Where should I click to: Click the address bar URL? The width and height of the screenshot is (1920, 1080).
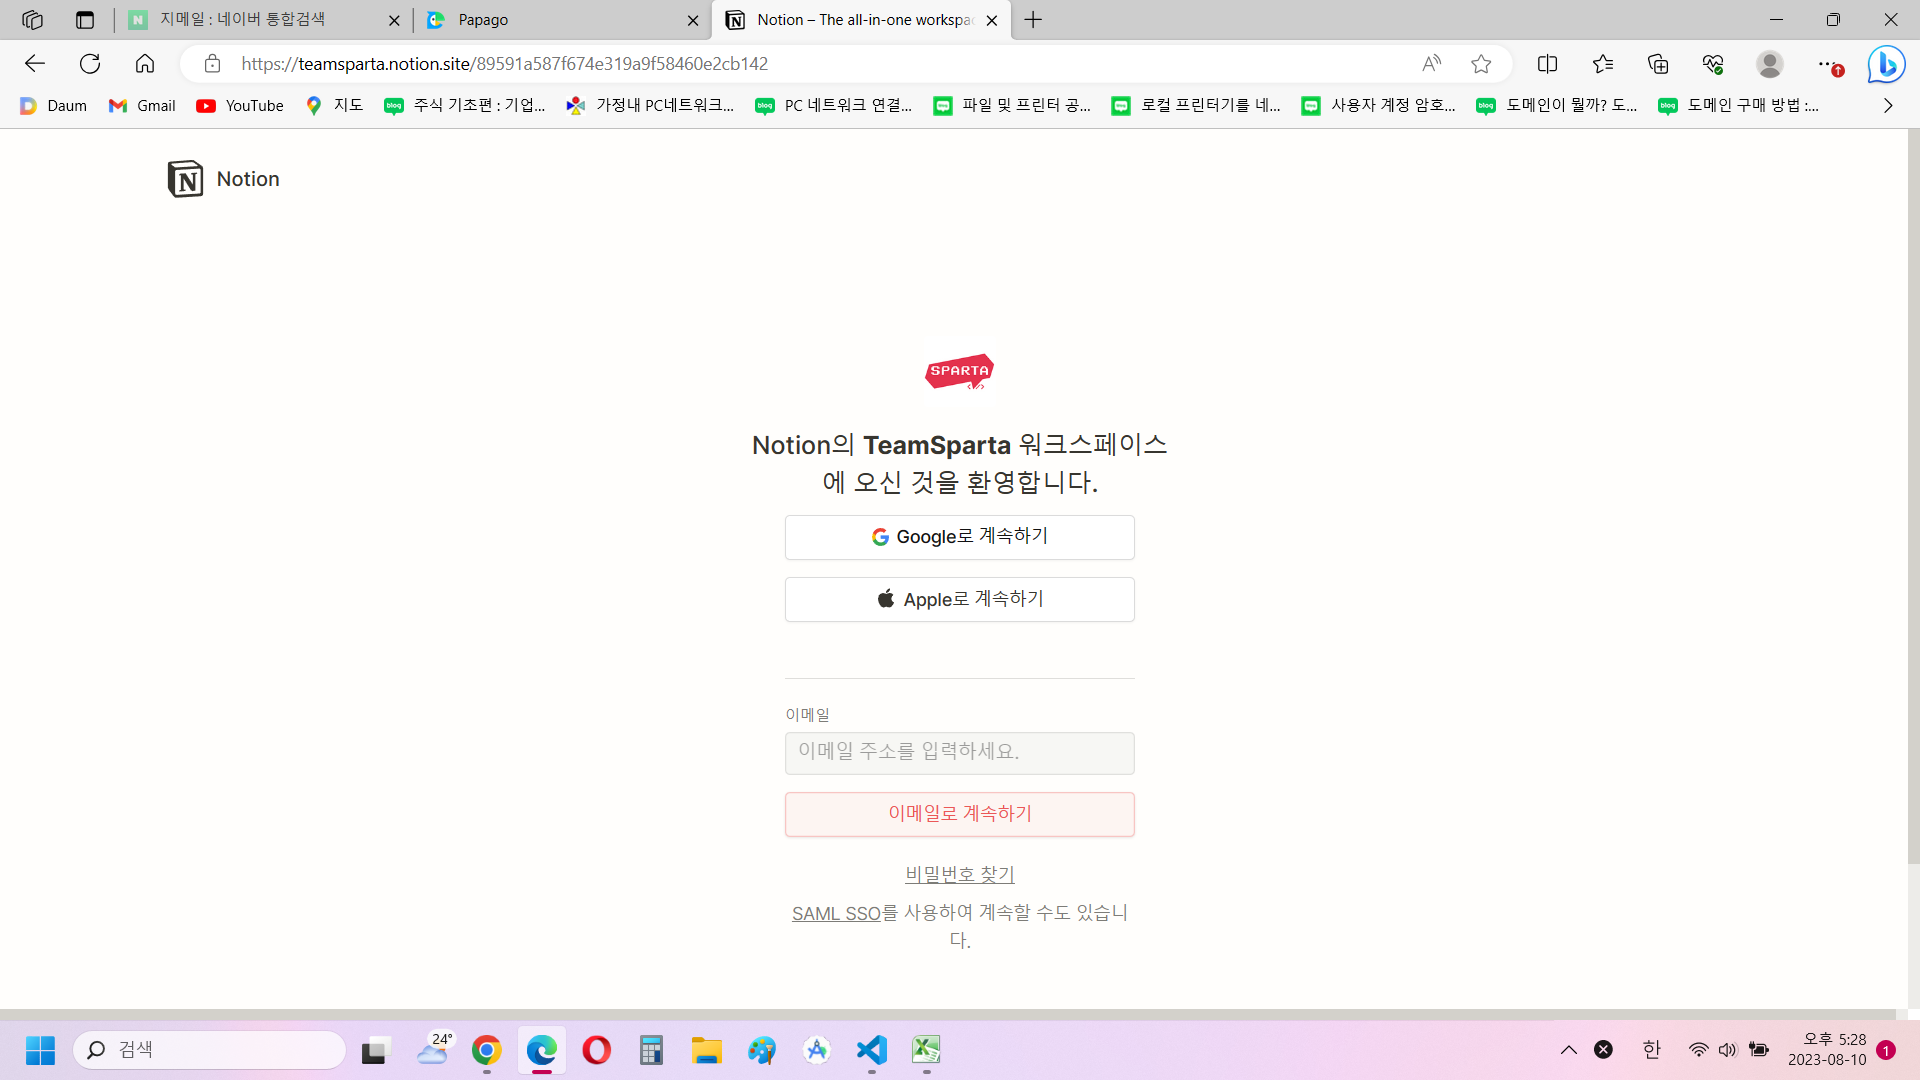pos(504,64)
